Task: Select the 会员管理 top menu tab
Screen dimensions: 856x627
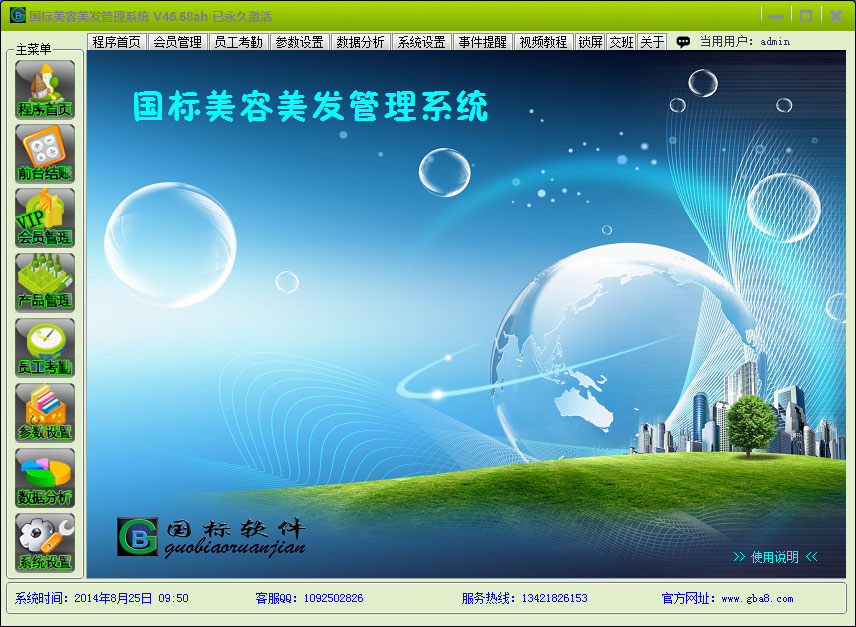Action: (177, 42)
